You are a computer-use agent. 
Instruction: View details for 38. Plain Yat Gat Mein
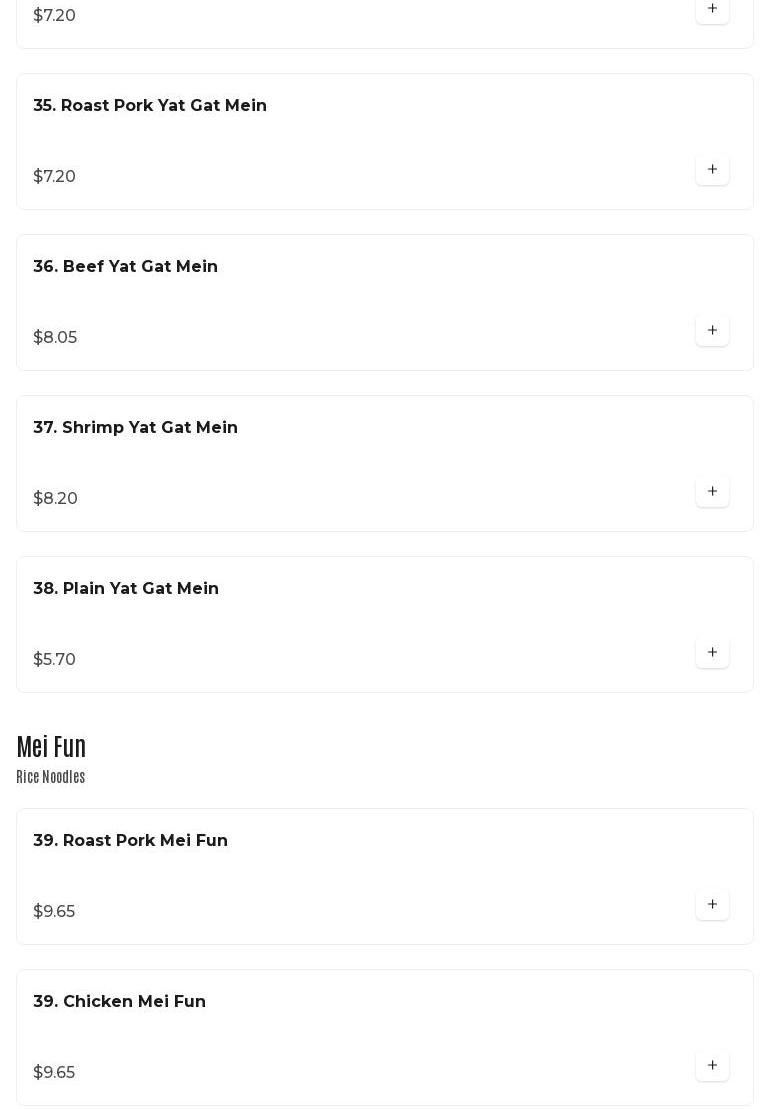126,589
